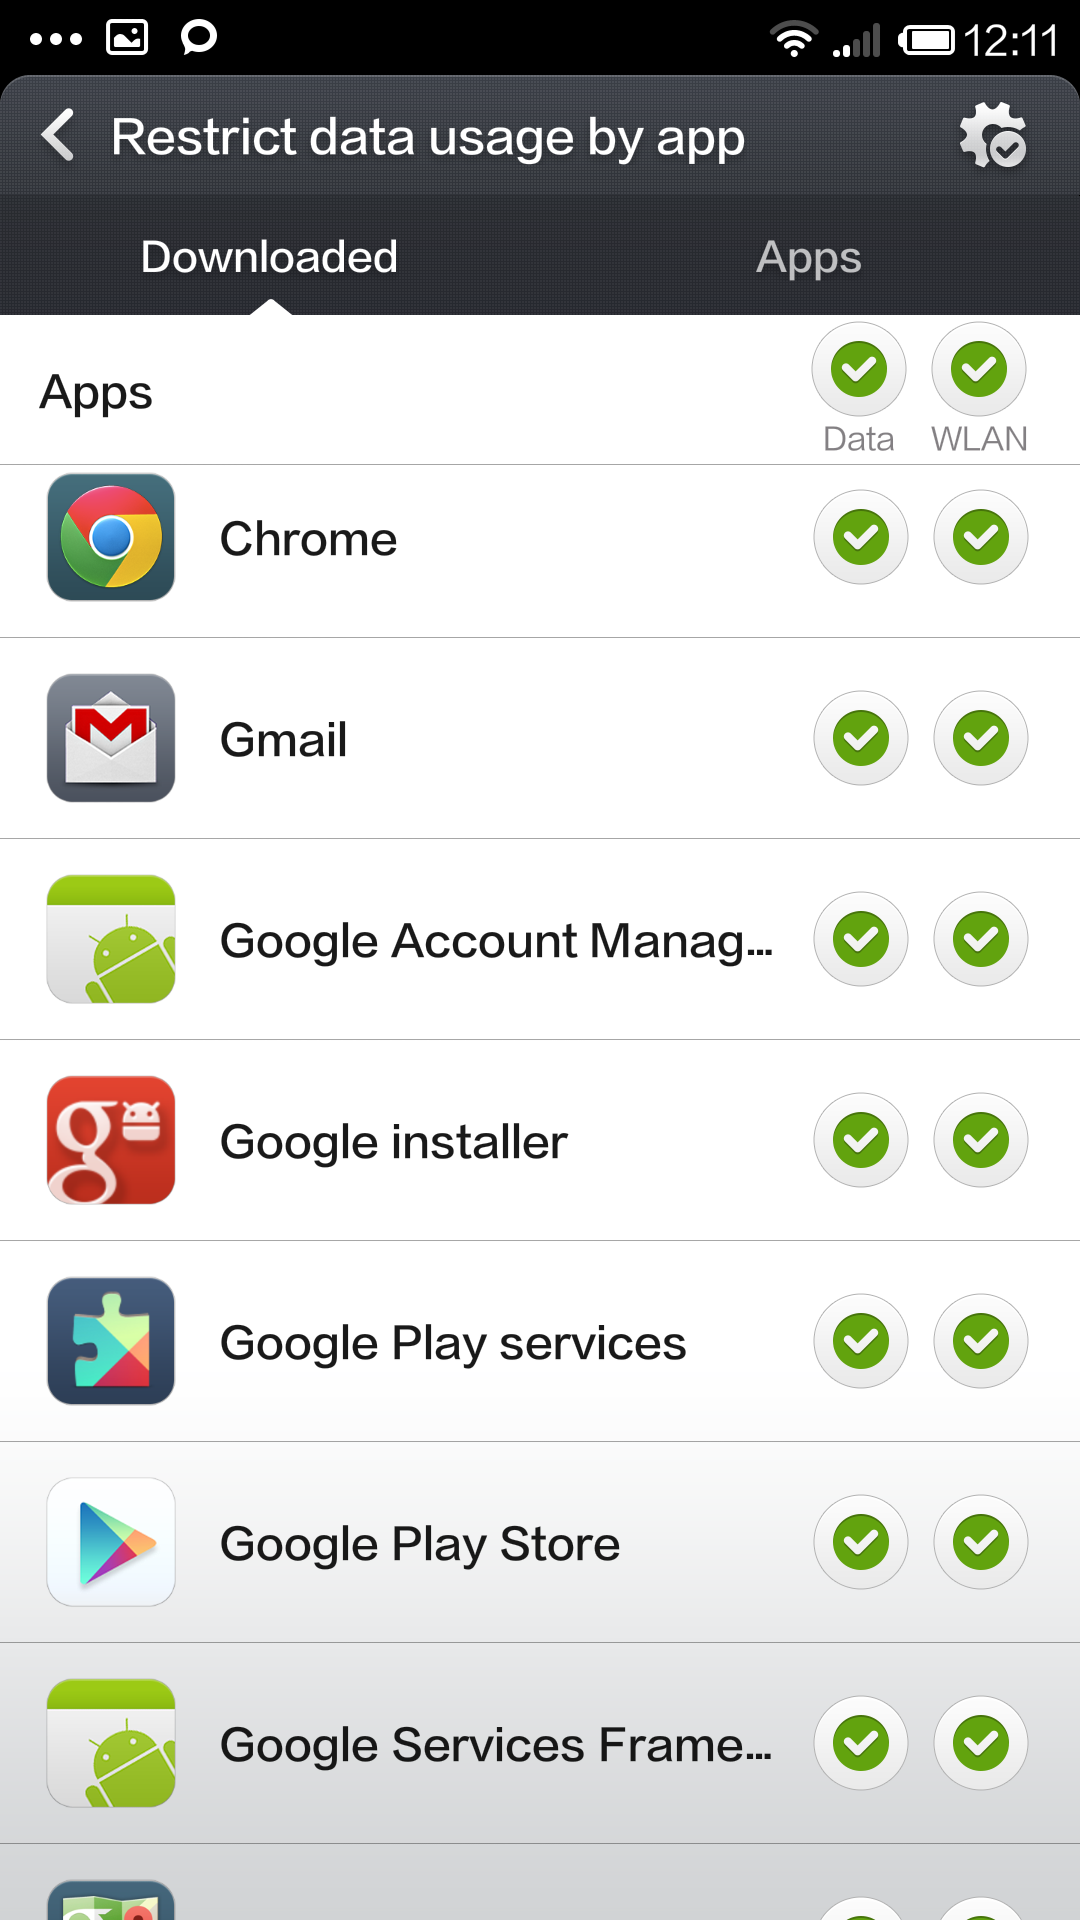Screen dimensions: 1080x1920
Task: Uncheck Data for Google Play services
Action: (861, 1341)
